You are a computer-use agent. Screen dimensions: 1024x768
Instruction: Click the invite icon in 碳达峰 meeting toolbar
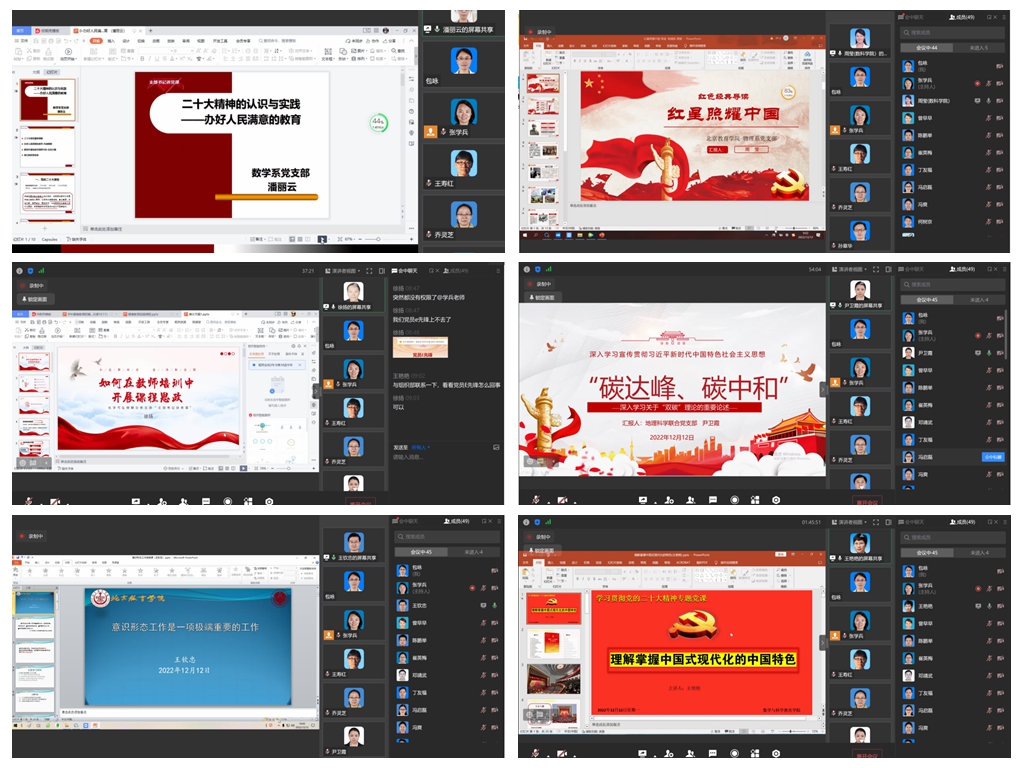tap(669, 500)
